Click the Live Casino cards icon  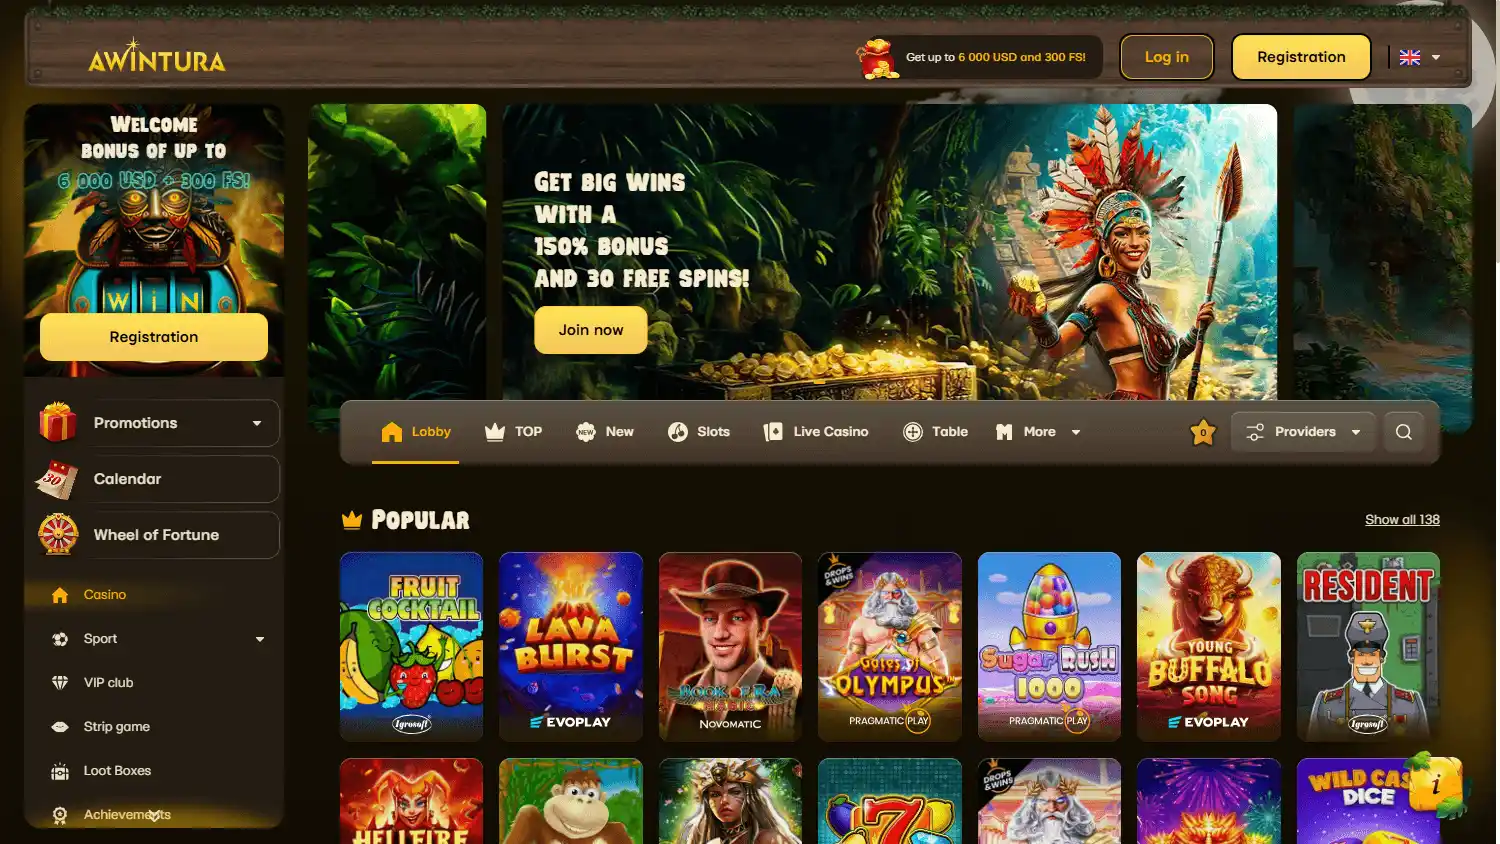click(773, 432)
